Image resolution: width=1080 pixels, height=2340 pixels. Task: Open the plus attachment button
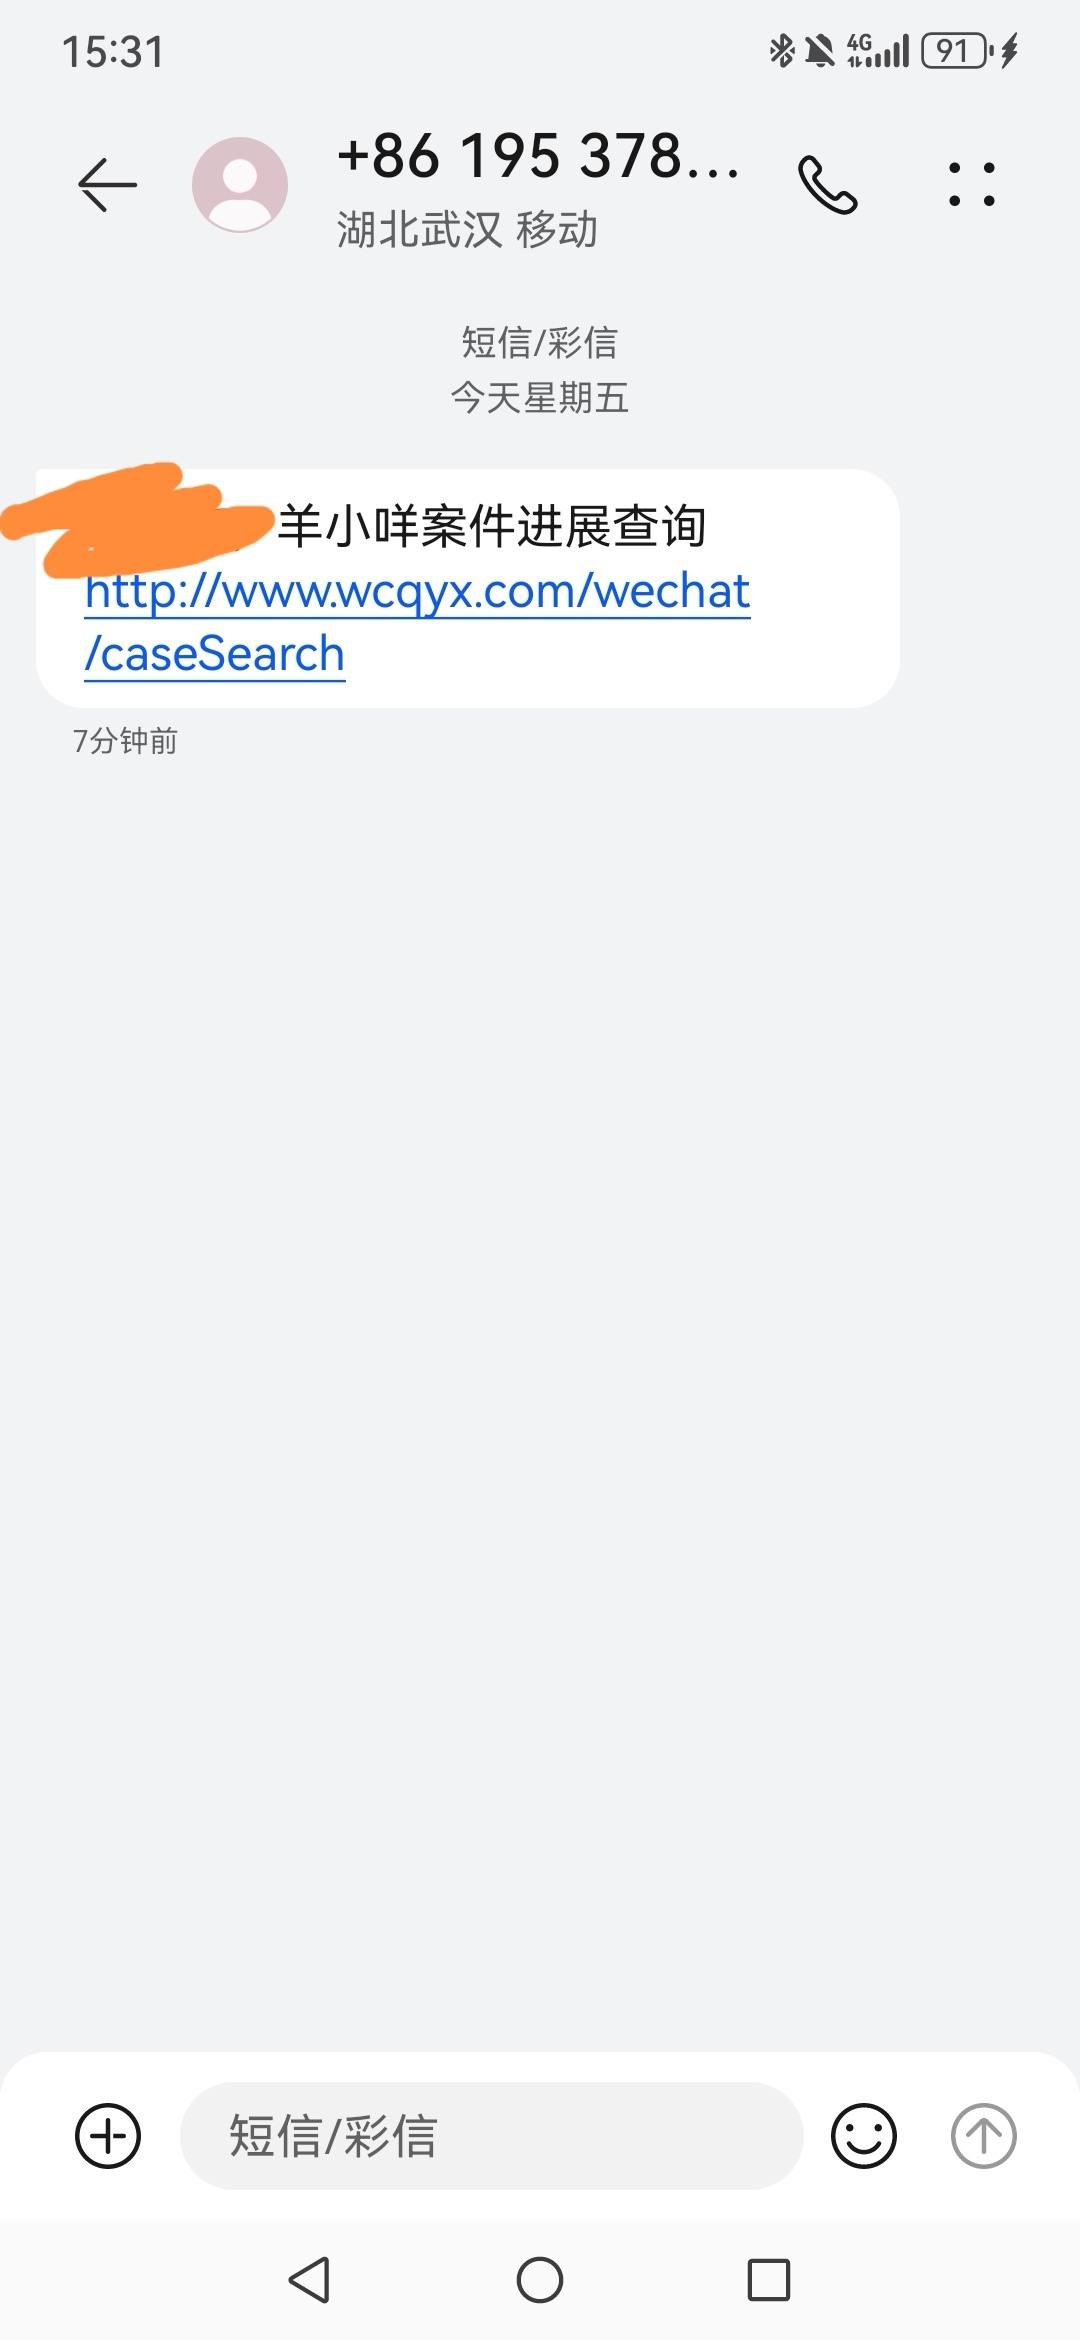[108, 2135]
